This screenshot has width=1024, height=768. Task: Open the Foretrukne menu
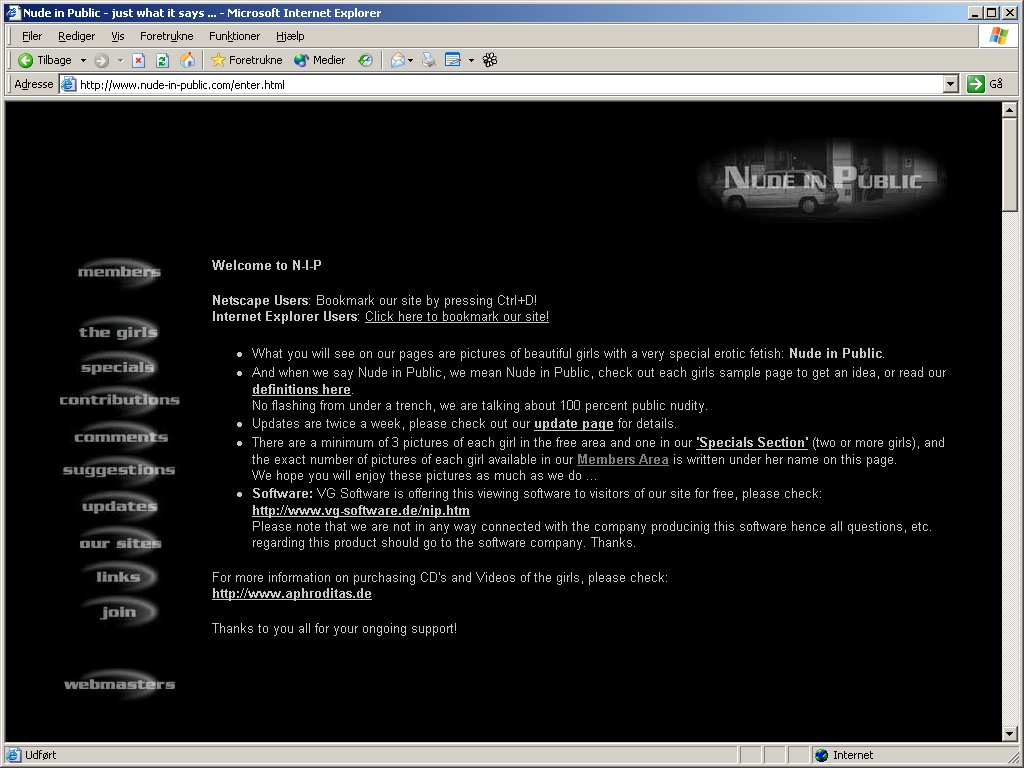(x=167, y=36)
